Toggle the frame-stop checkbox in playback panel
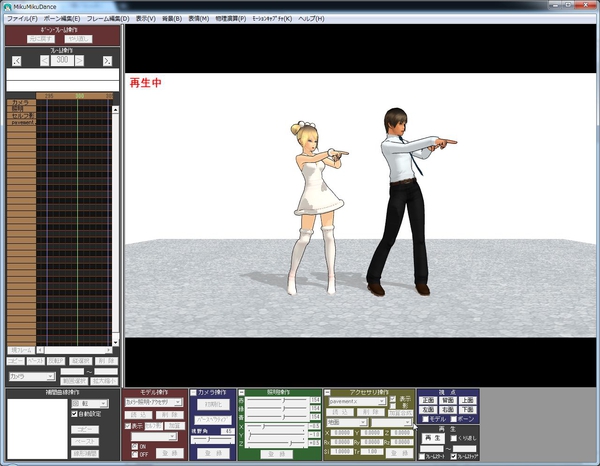Viewport: 600px width, 466px height. [x=454, y=457]
